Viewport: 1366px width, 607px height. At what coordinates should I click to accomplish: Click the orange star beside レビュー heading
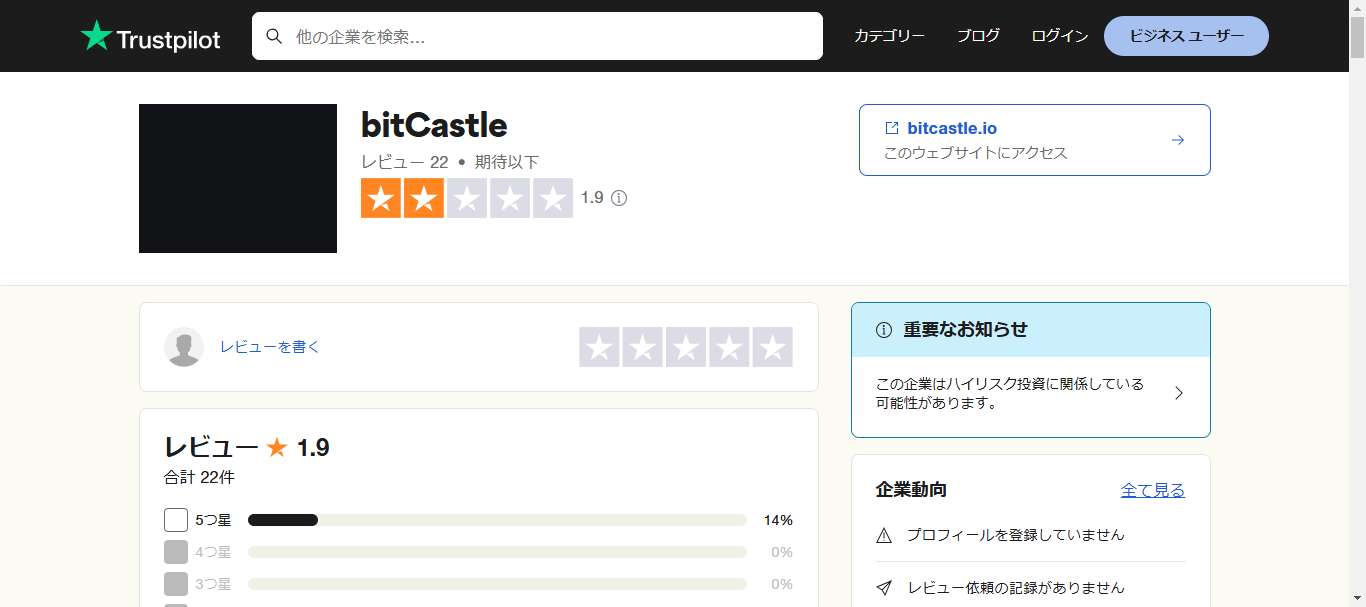[277, 447]
